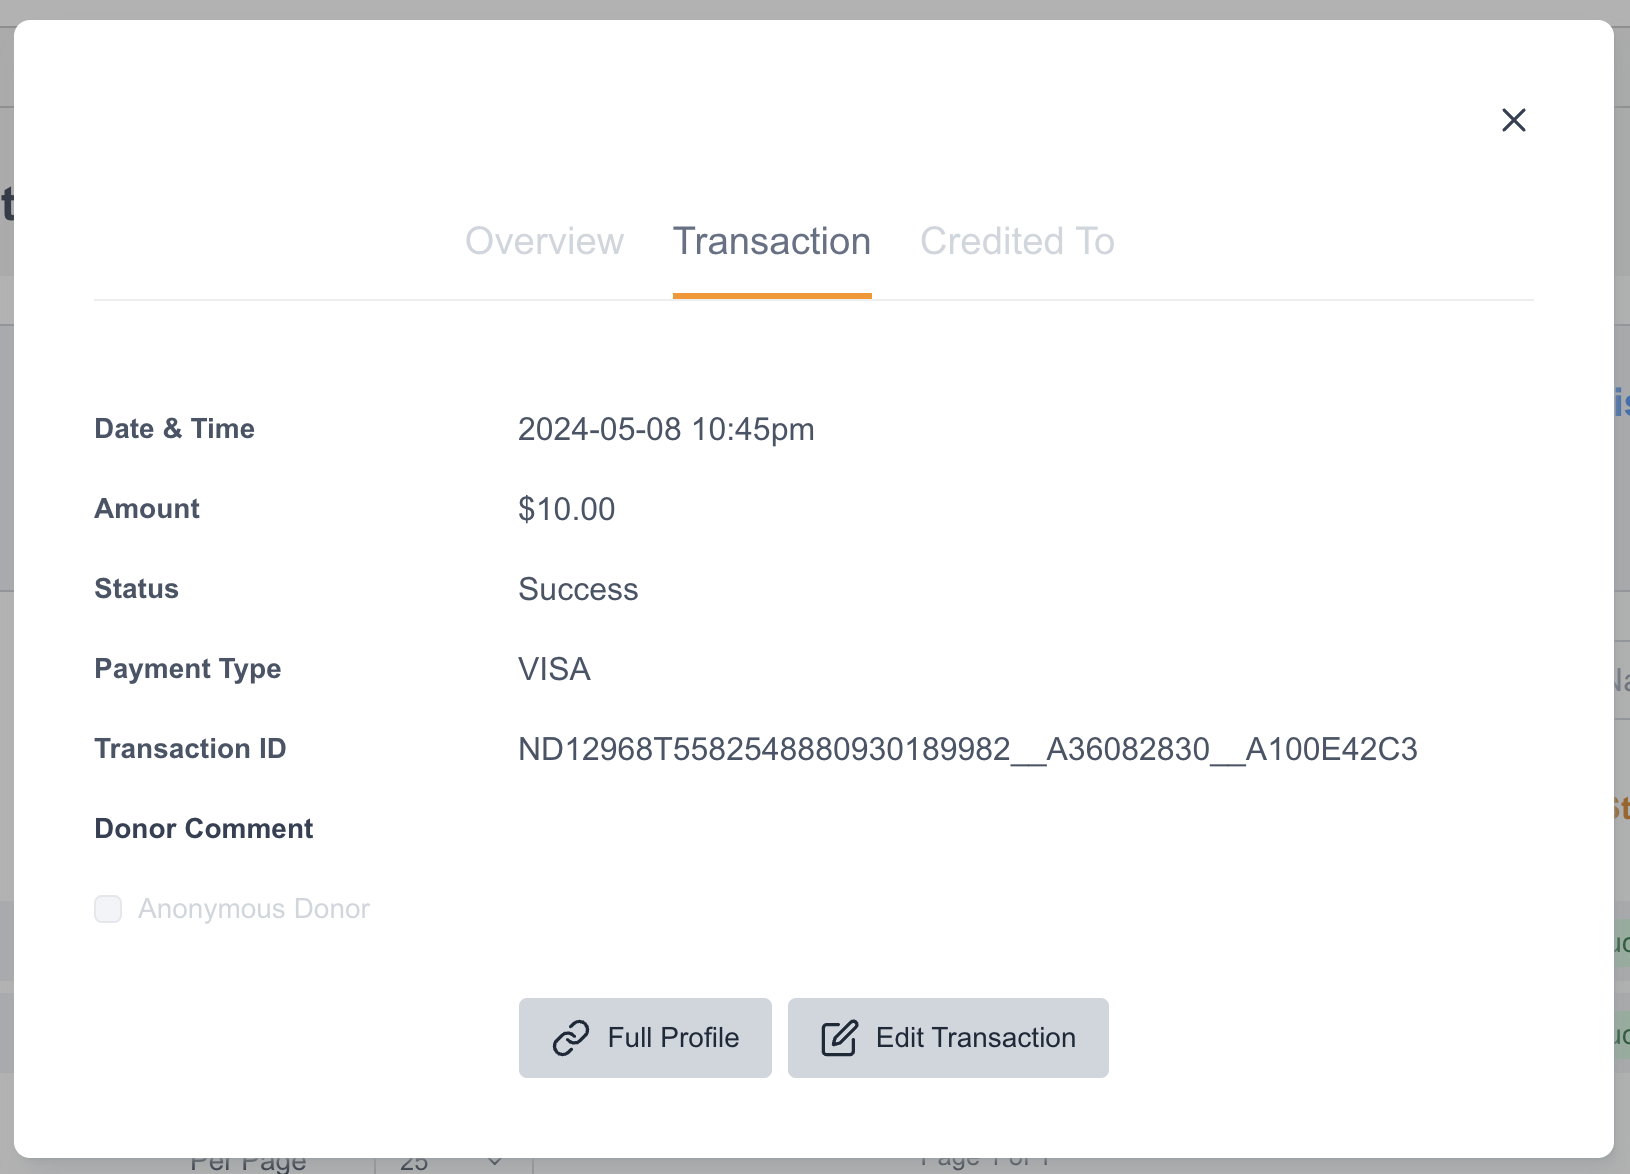This screenshot has height=1174, width=1630.
Task: Close the transaction details dialog
Action: pyautogui.click(x=1513, y=120)
